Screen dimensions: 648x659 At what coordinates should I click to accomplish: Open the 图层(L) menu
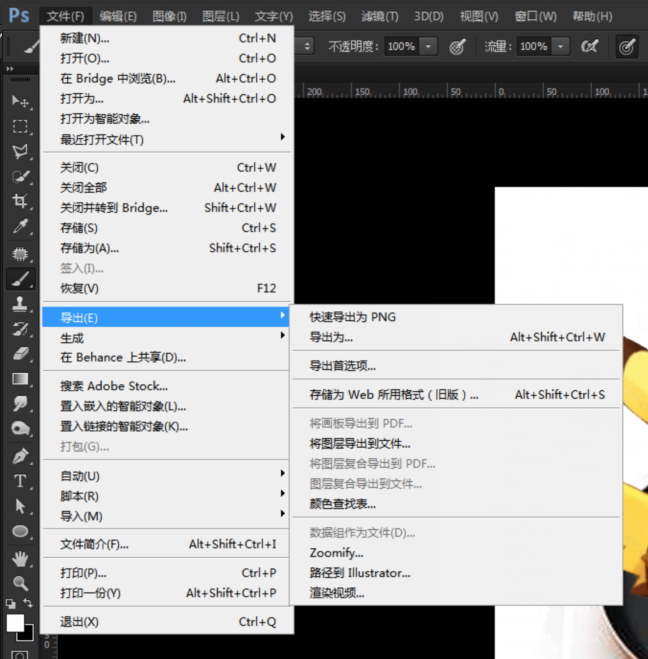[221, 16]
